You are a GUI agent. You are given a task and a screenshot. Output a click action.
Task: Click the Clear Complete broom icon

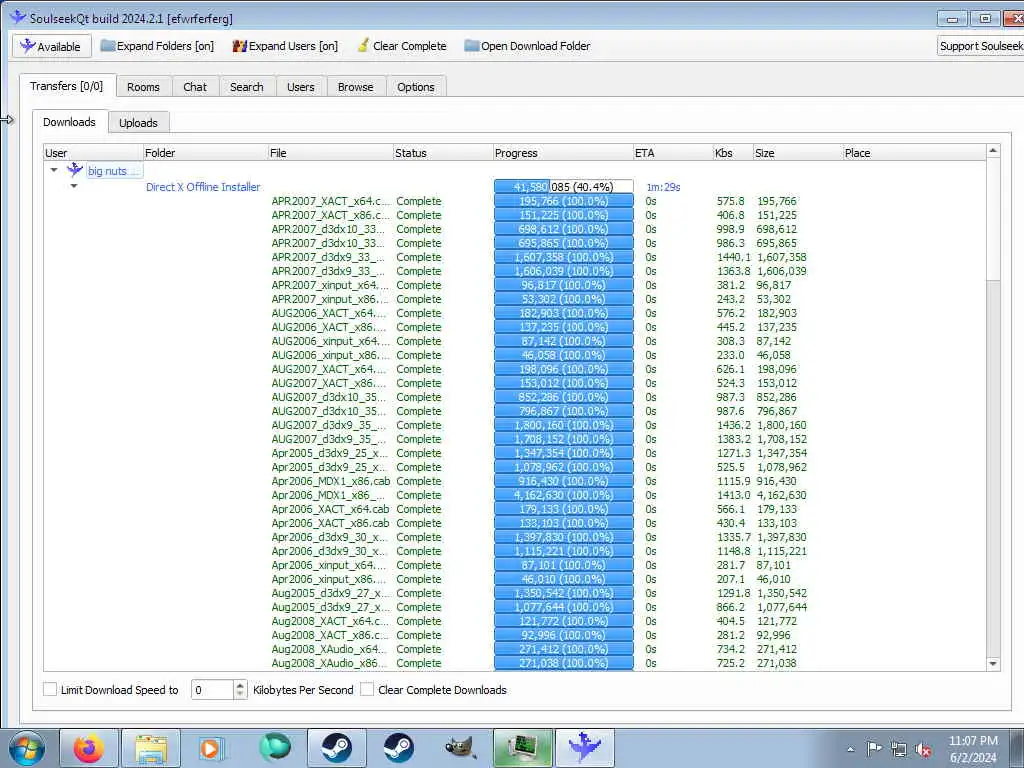pos(363,46)
